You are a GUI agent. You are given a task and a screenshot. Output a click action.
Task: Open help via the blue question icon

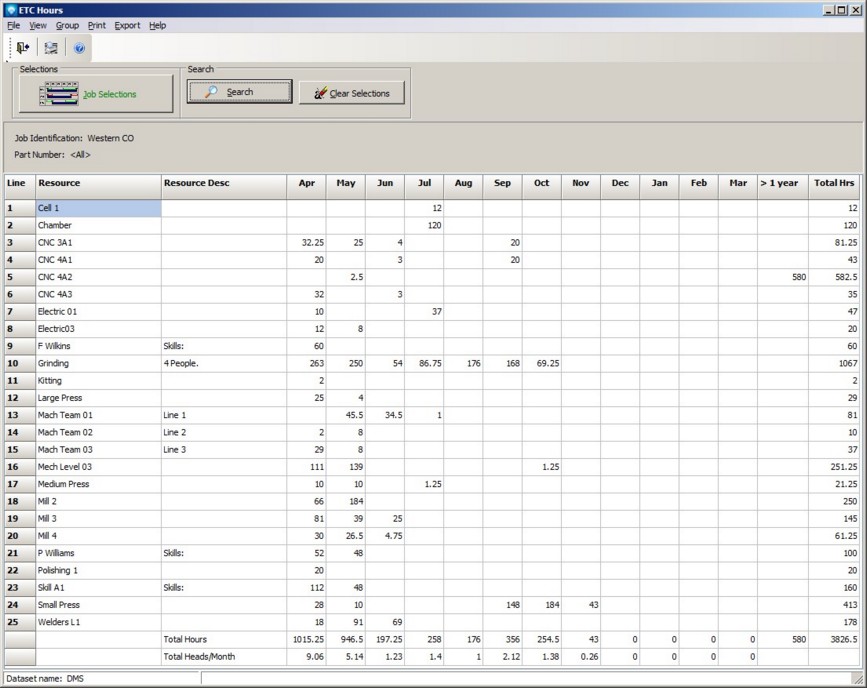tap(80, 47)
